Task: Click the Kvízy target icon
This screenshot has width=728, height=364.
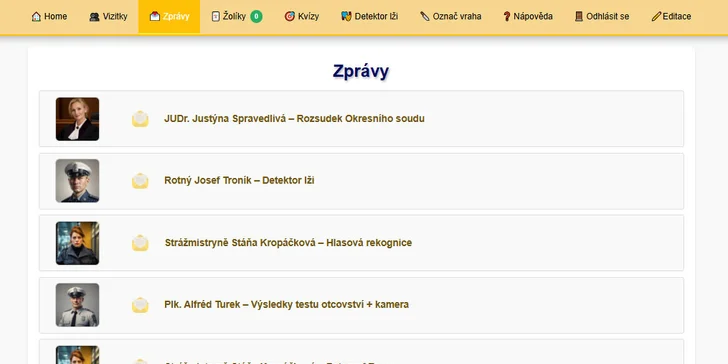Action: (290, 16)
